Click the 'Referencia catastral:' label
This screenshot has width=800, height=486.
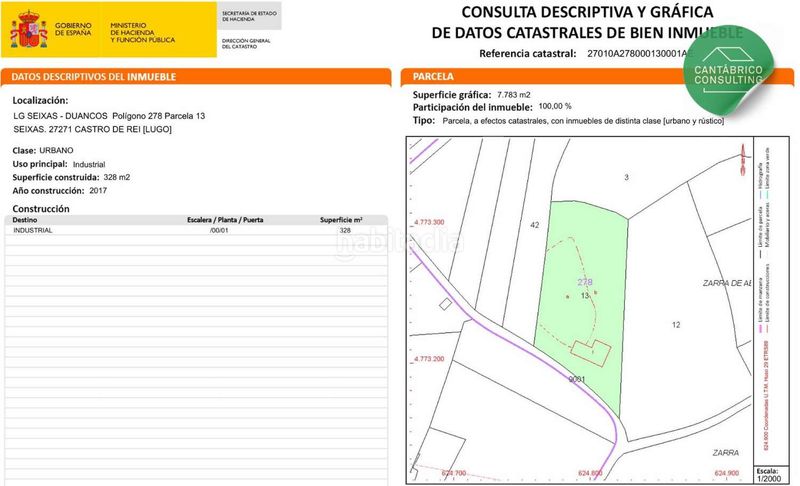528,54
